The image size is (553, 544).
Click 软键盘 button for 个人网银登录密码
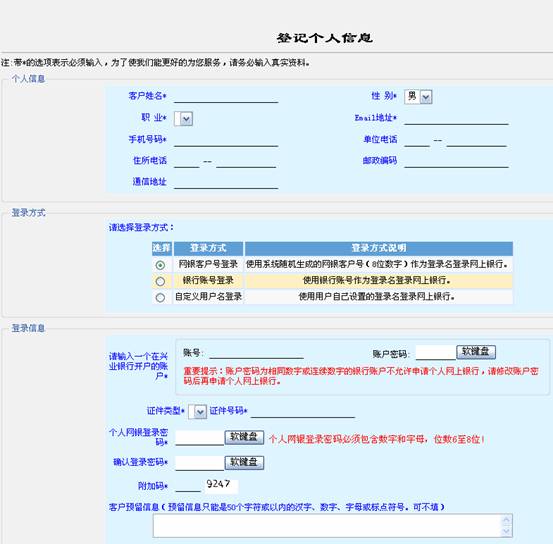[244, 437]
